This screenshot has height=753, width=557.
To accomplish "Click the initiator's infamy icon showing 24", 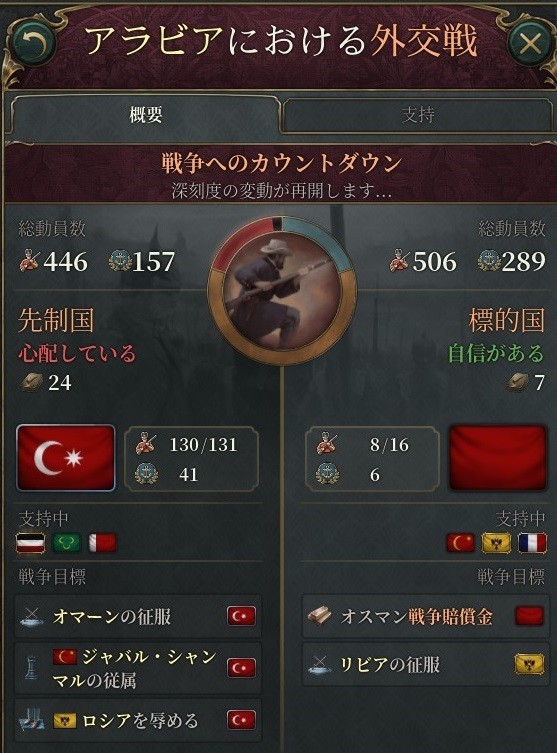I will (31, 383).
